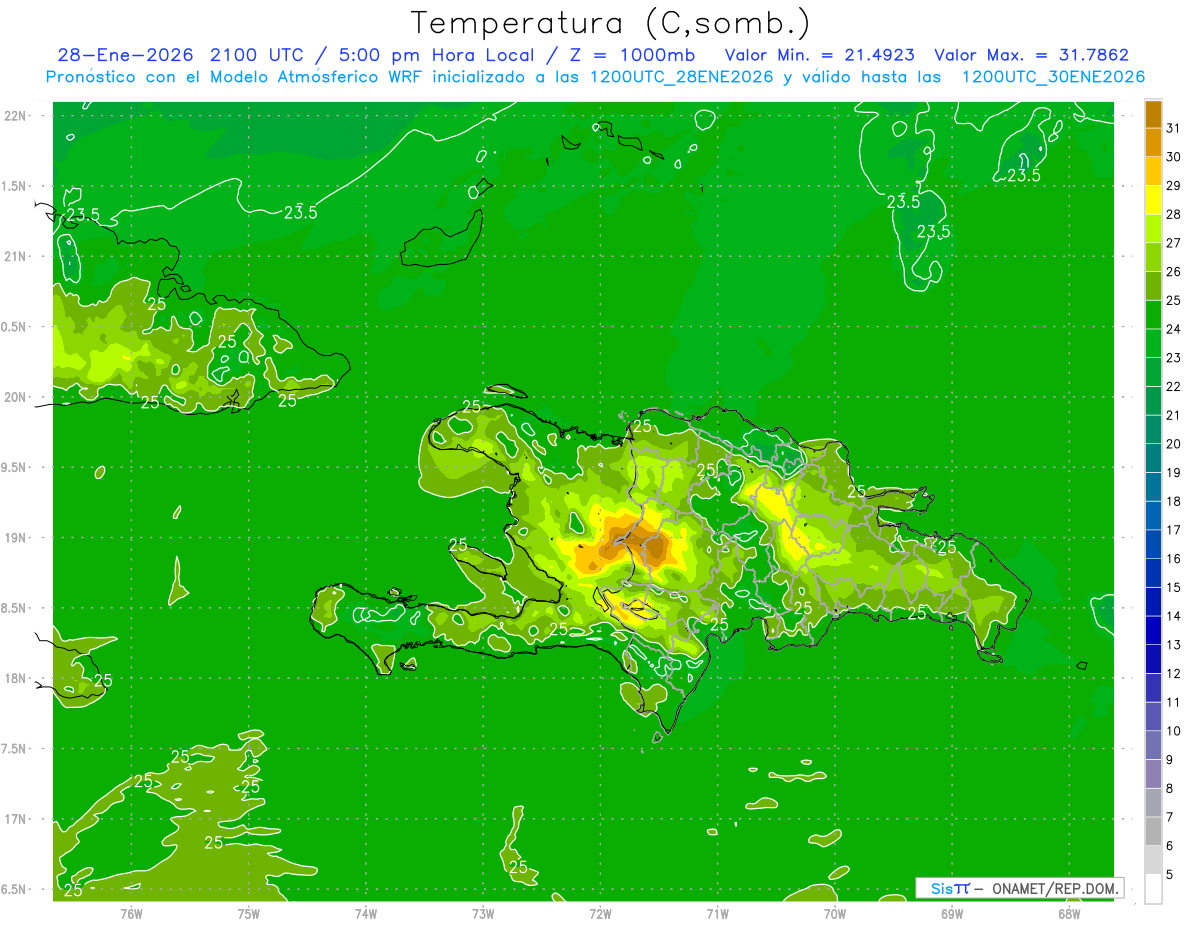Click the '69W' longitude axis label
The height and width of the screenshot is (927, 1200).
point(952,914)
